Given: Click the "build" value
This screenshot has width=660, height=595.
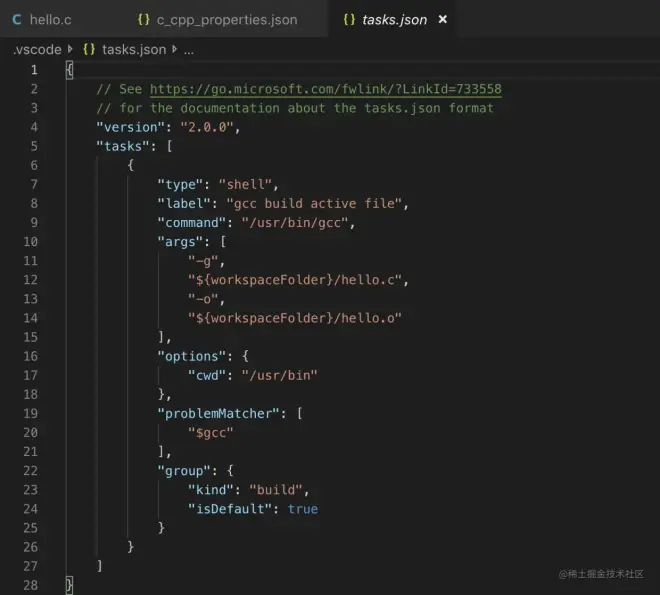Looking at the screenshot, I should (275, 490).
